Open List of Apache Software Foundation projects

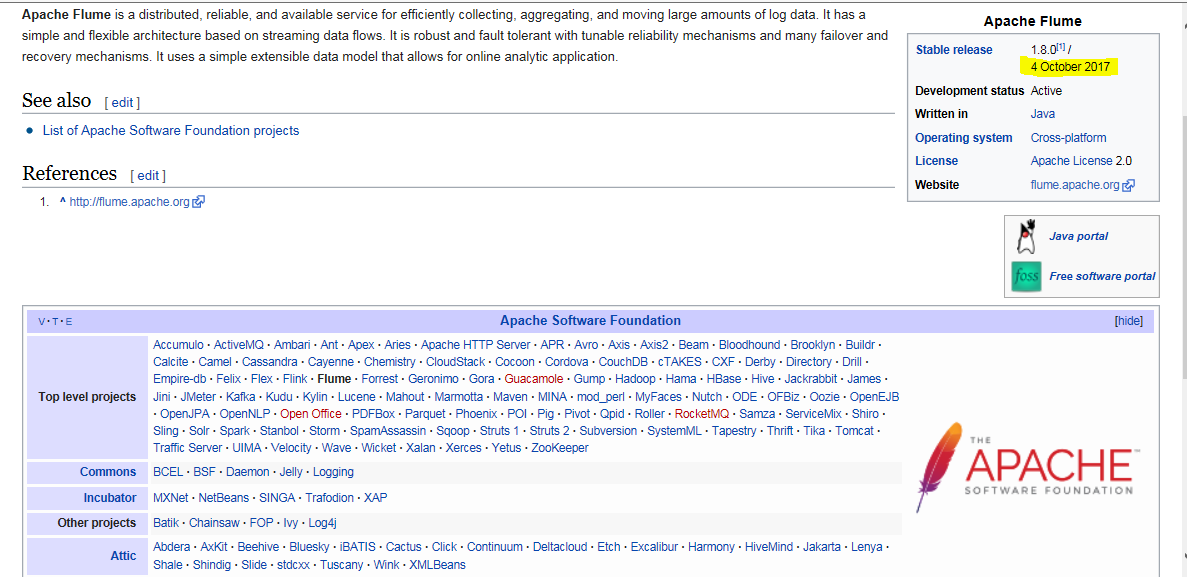170,130
